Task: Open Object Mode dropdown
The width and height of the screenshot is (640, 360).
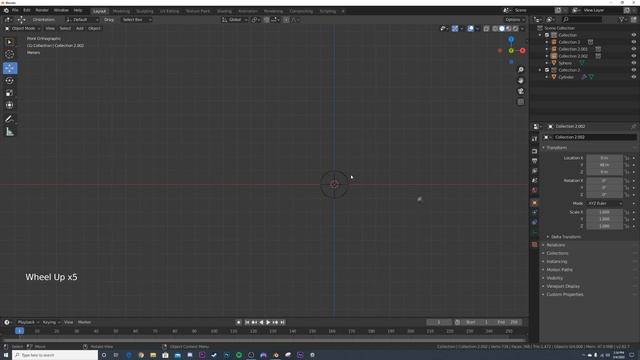Action: click(x=22, y=29)
